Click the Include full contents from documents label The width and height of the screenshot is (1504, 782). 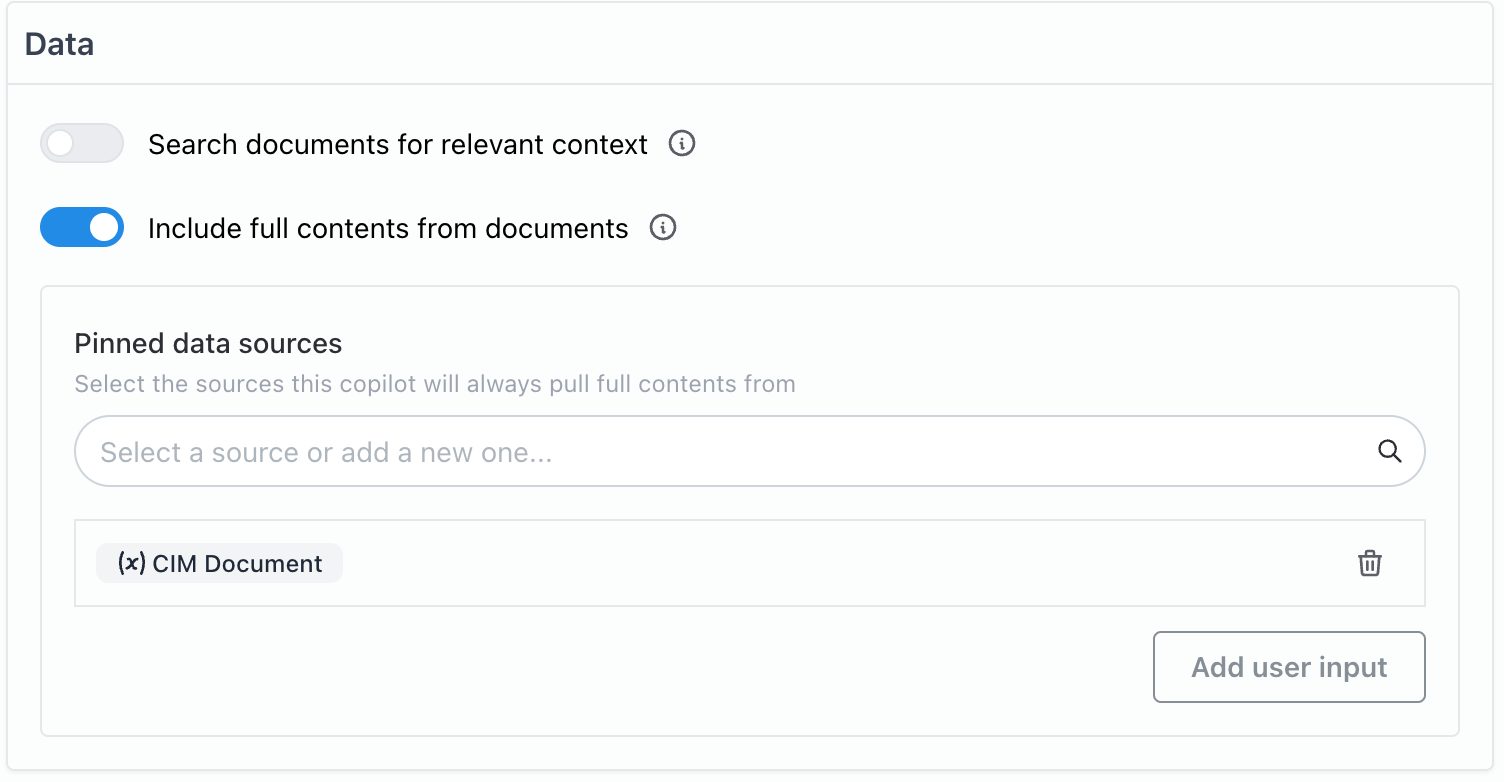click(388, 229)
